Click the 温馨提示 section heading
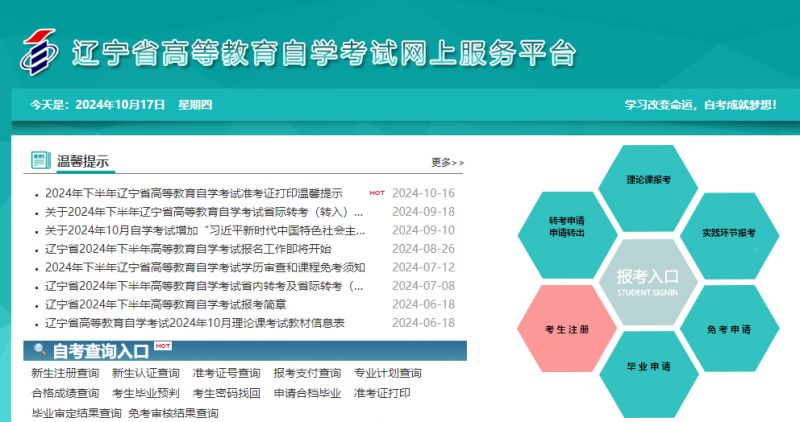 (x=83, y=162)
